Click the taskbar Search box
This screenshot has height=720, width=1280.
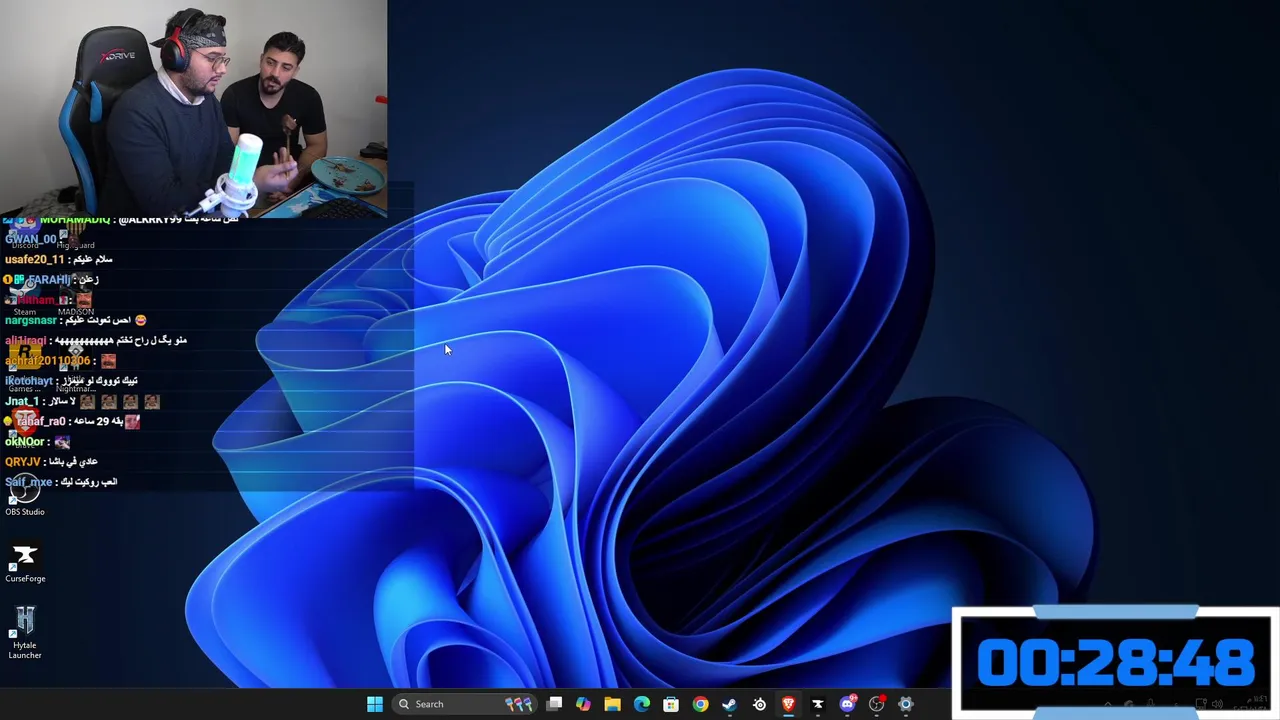click(x=464, y=704)
